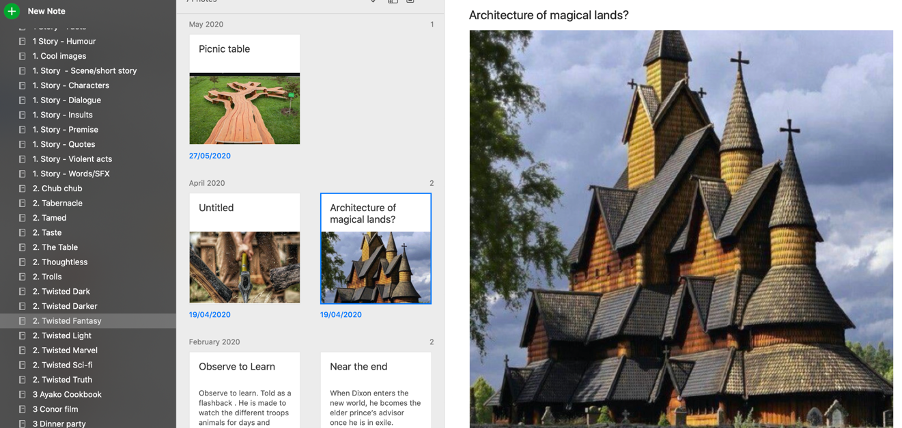
Task: Click notebook icon beside 2. Tamed
Action: click(22, 218)
